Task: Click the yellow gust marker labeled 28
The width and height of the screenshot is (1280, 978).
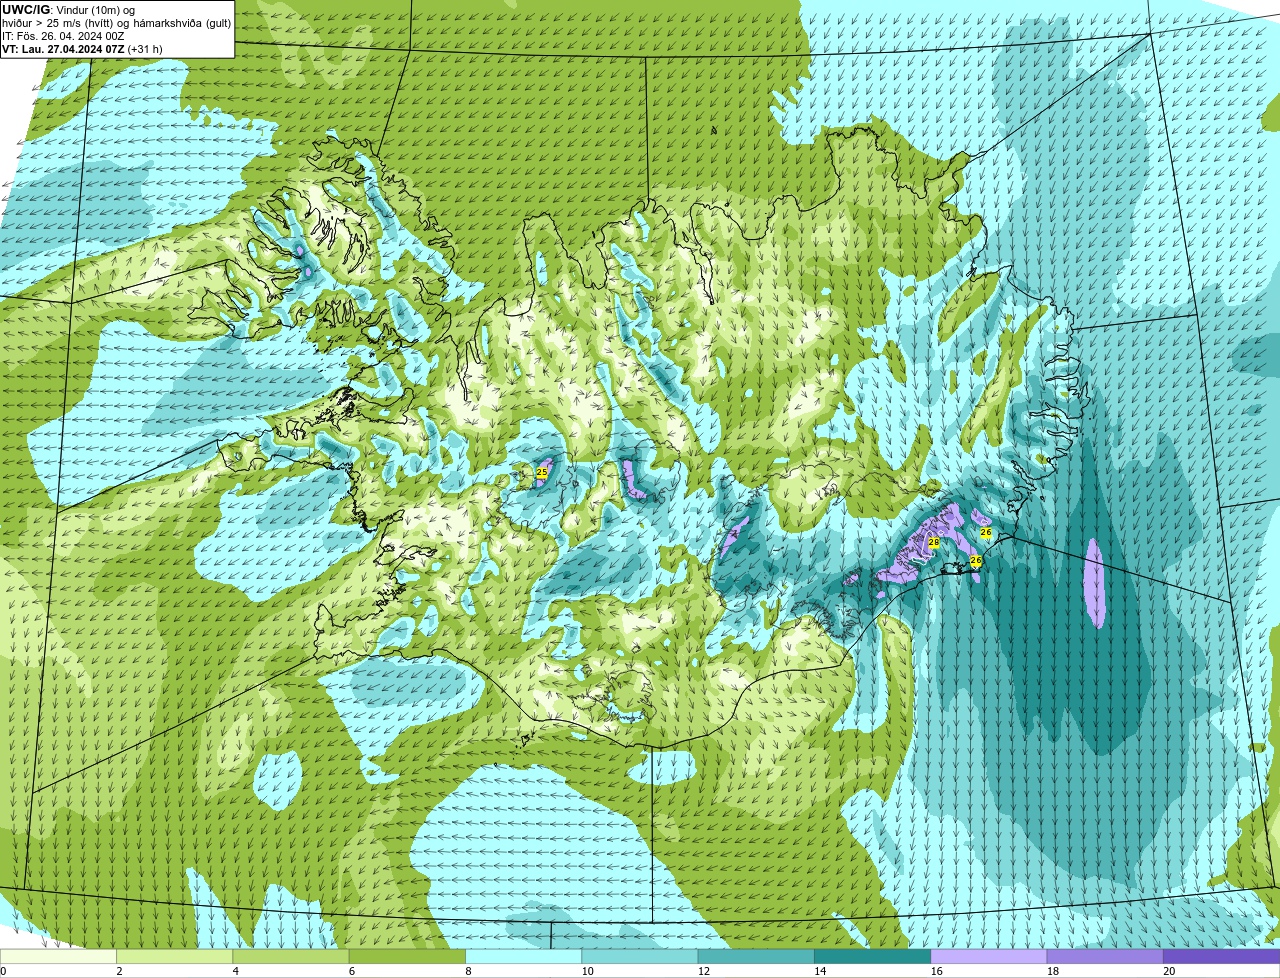Action: click(933, 543)
